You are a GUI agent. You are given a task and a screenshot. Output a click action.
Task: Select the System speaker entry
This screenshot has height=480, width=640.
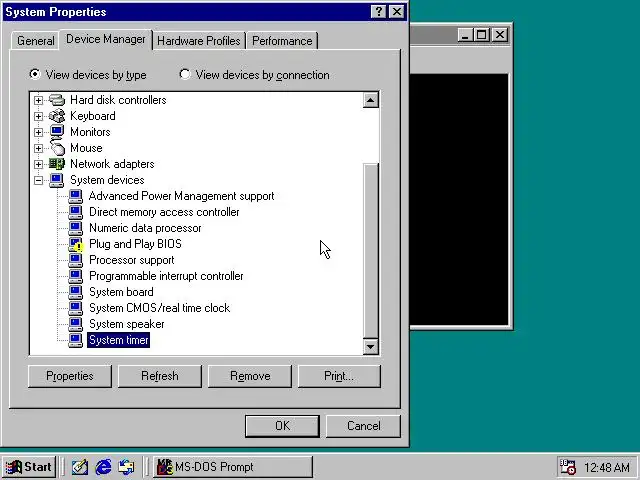127,324
